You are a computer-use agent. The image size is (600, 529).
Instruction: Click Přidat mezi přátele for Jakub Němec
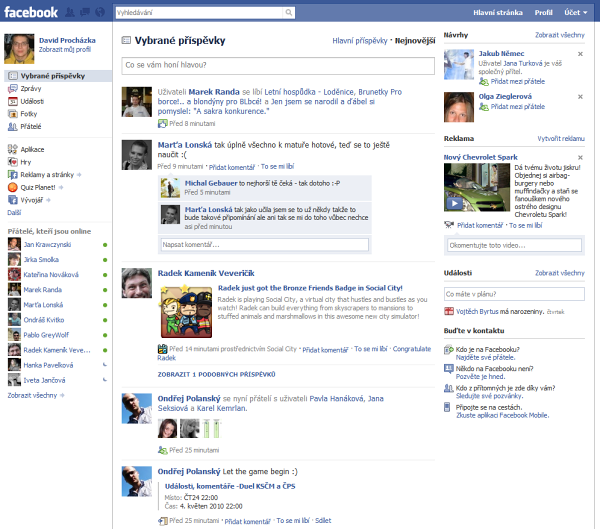518,82
